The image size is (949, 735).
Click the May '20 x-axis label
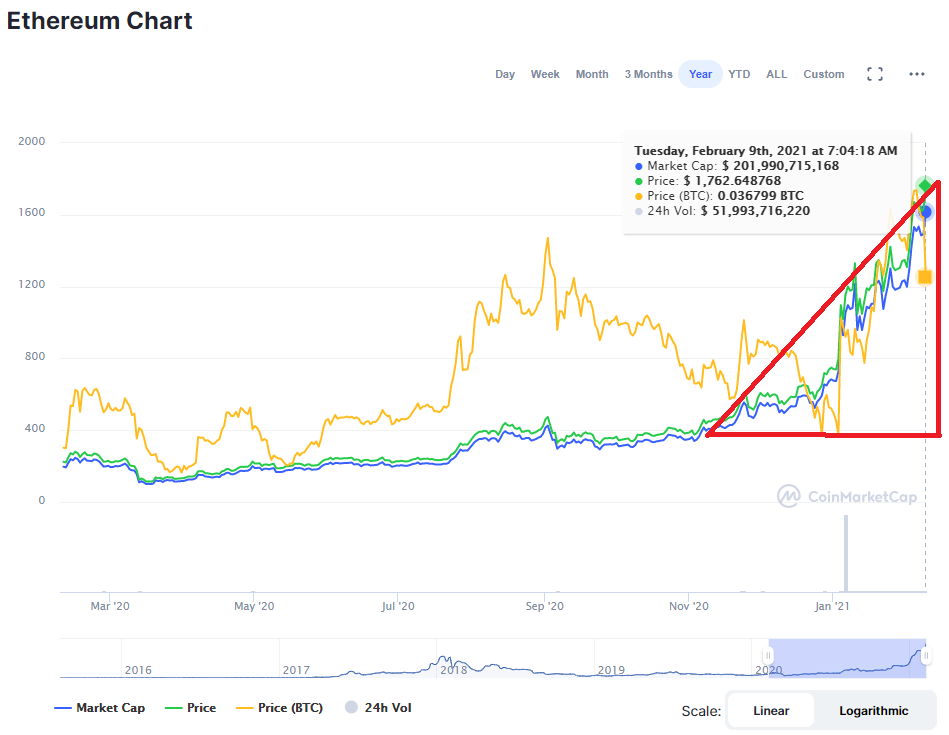[x=254, y=606]
